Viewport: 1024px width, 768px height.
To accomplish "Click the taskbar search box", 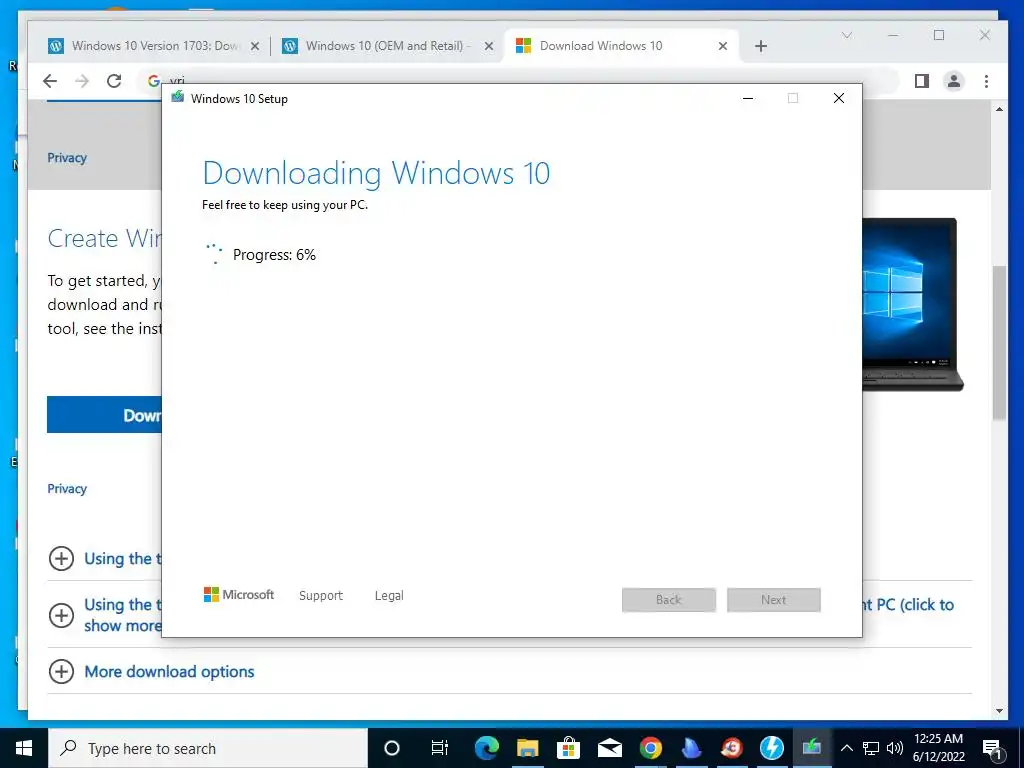I will coord(208,748).
